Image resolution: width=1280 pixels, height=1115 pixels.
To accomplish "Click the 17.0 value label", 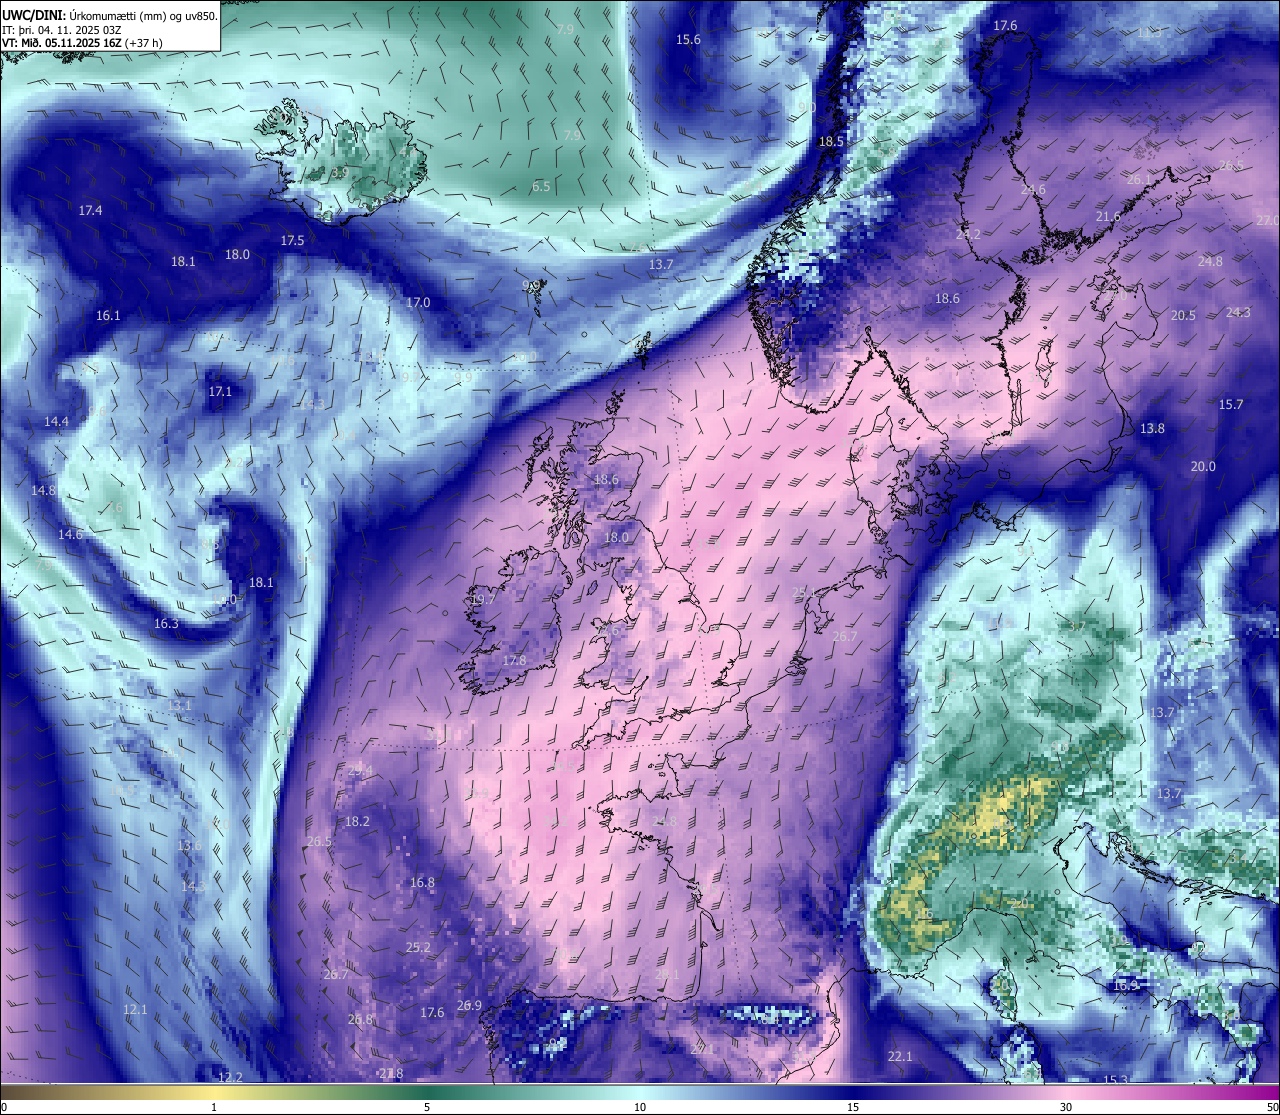I will [418, 302].
